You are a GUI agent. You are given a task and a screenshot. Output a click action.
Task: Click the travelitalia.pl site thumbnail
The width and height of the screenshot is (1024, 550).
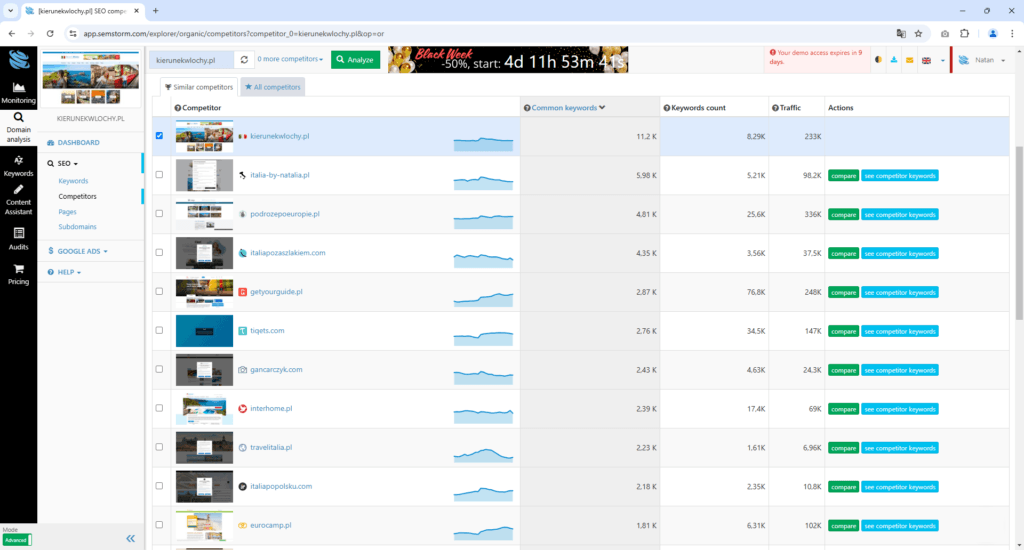(204, 447)
